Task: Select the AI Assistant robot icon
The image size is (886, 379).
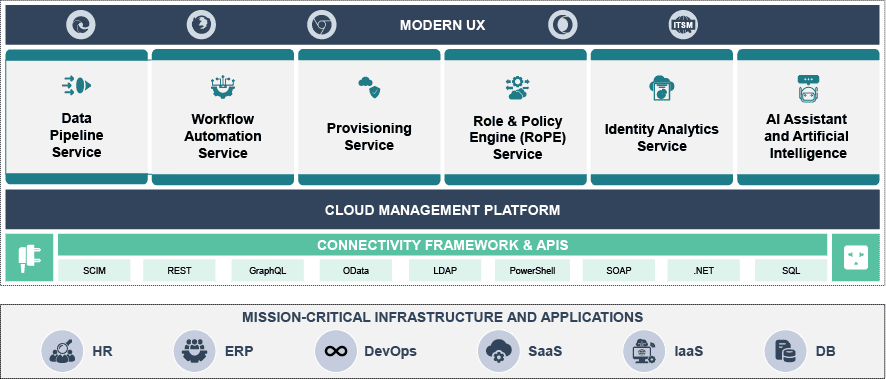Action: tap(809, 89)
